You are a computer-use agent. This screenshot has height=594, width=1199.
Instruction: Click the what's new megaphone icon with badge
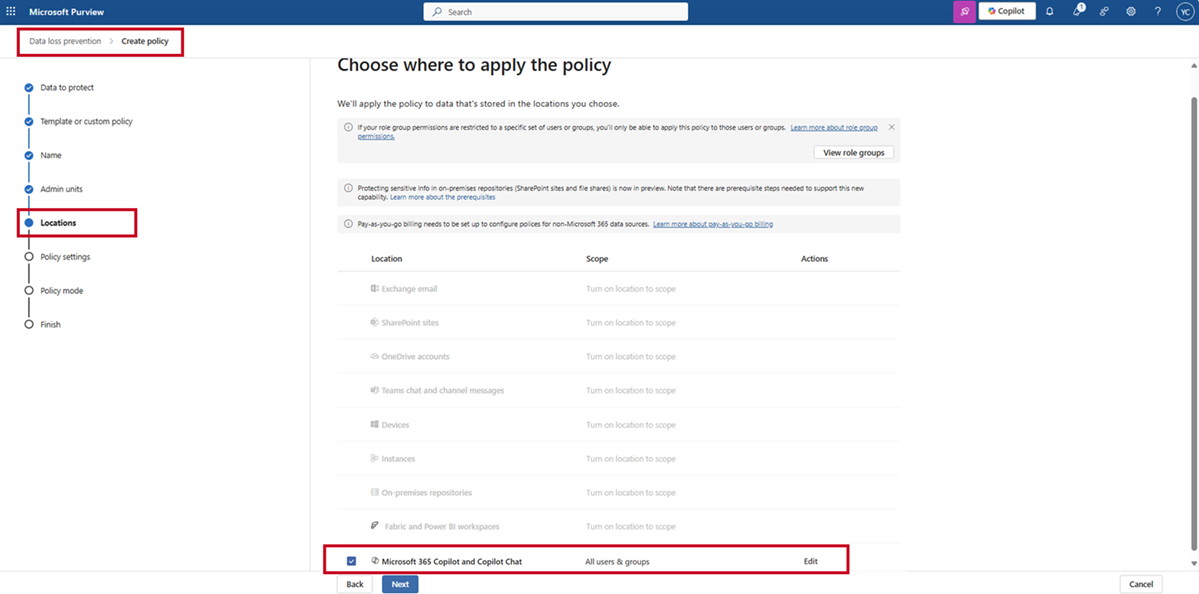pyautogui.click(x=1078, y=11)
